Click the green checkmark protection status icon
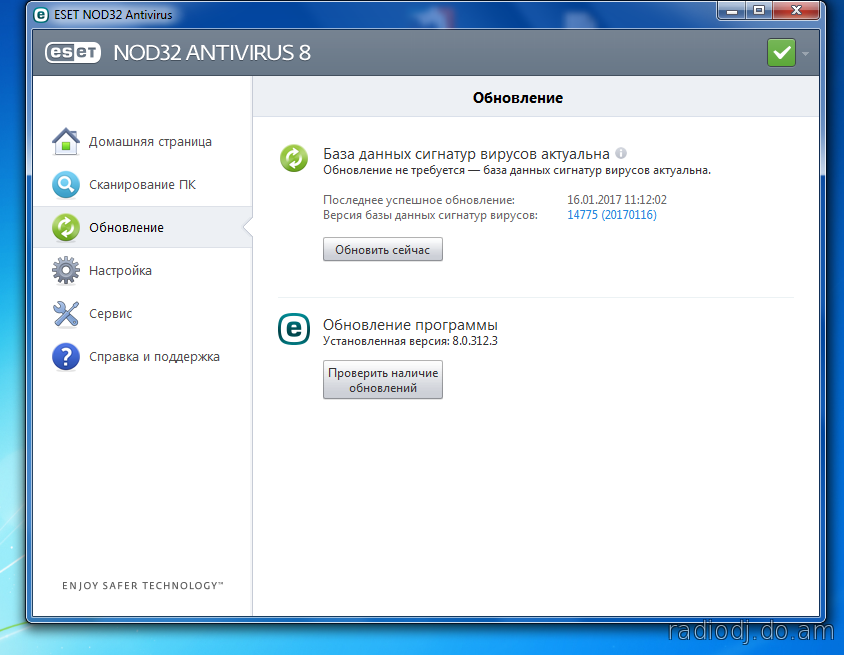 [x=782, y=53]
